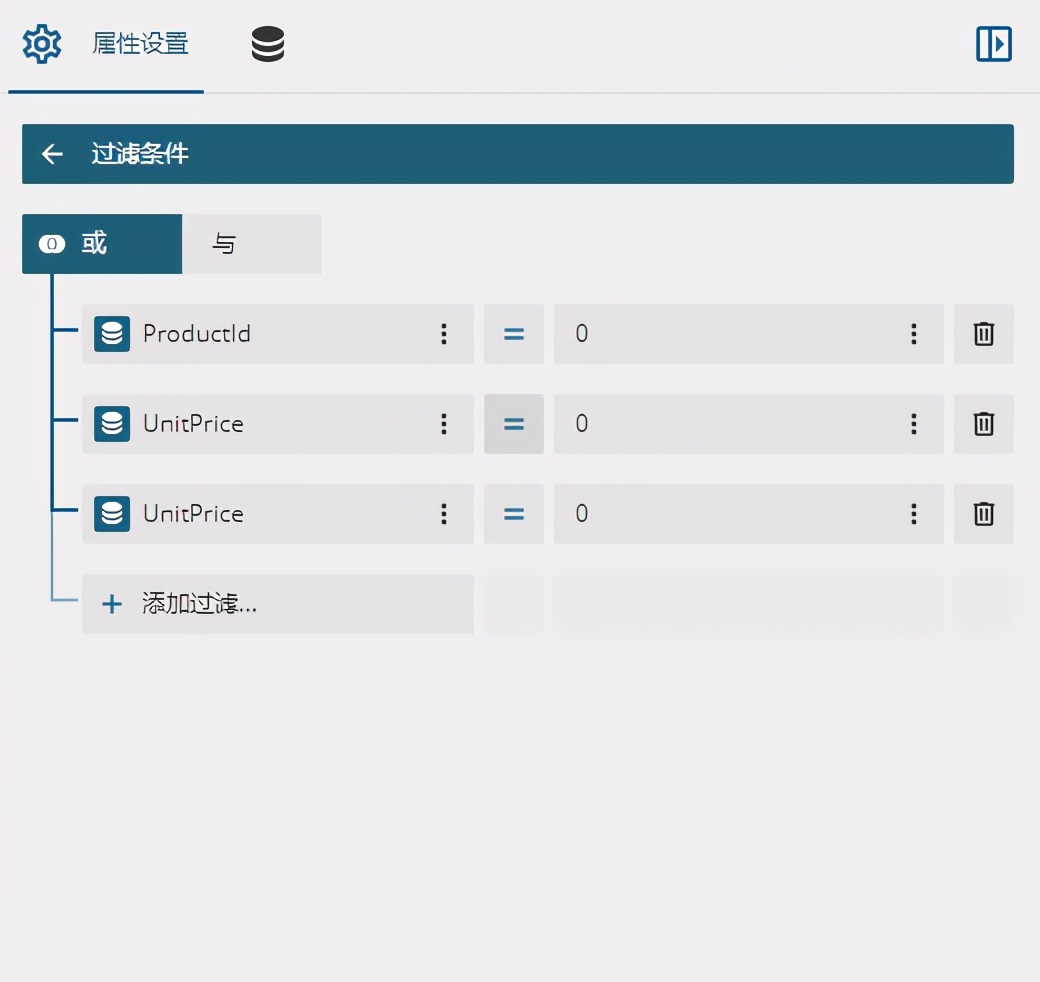Viewport: 1040px width, 982px height.
Task: Delete the last UnitPrice filter row
Action: [x=983, y=514]
